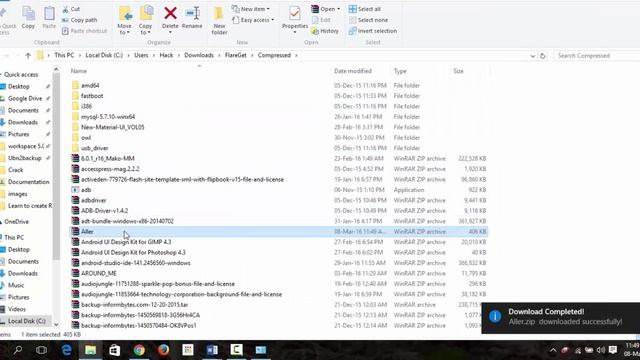Select the mysql-5.7.10-winx64 folder
The width and height of the screenshot is (640, 360).
(108, 117)
